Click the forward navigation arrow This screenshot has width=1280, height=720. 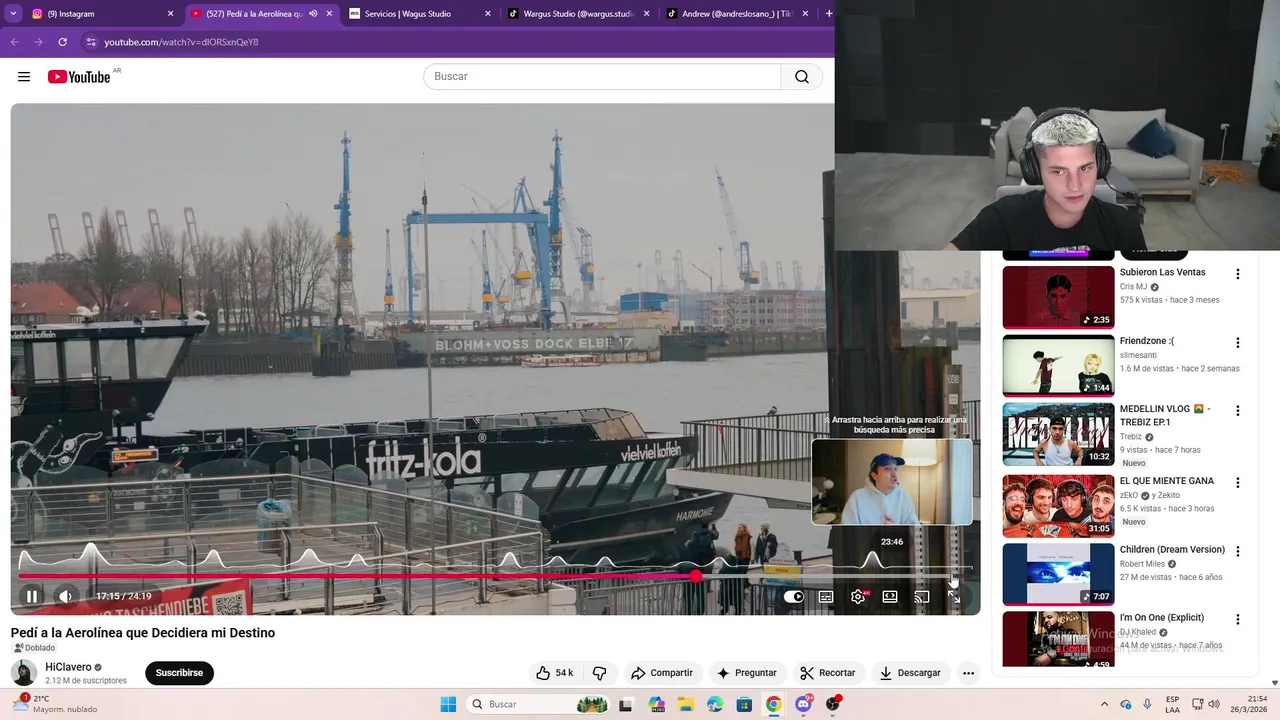pyautogui.click(x=38, y=42)
